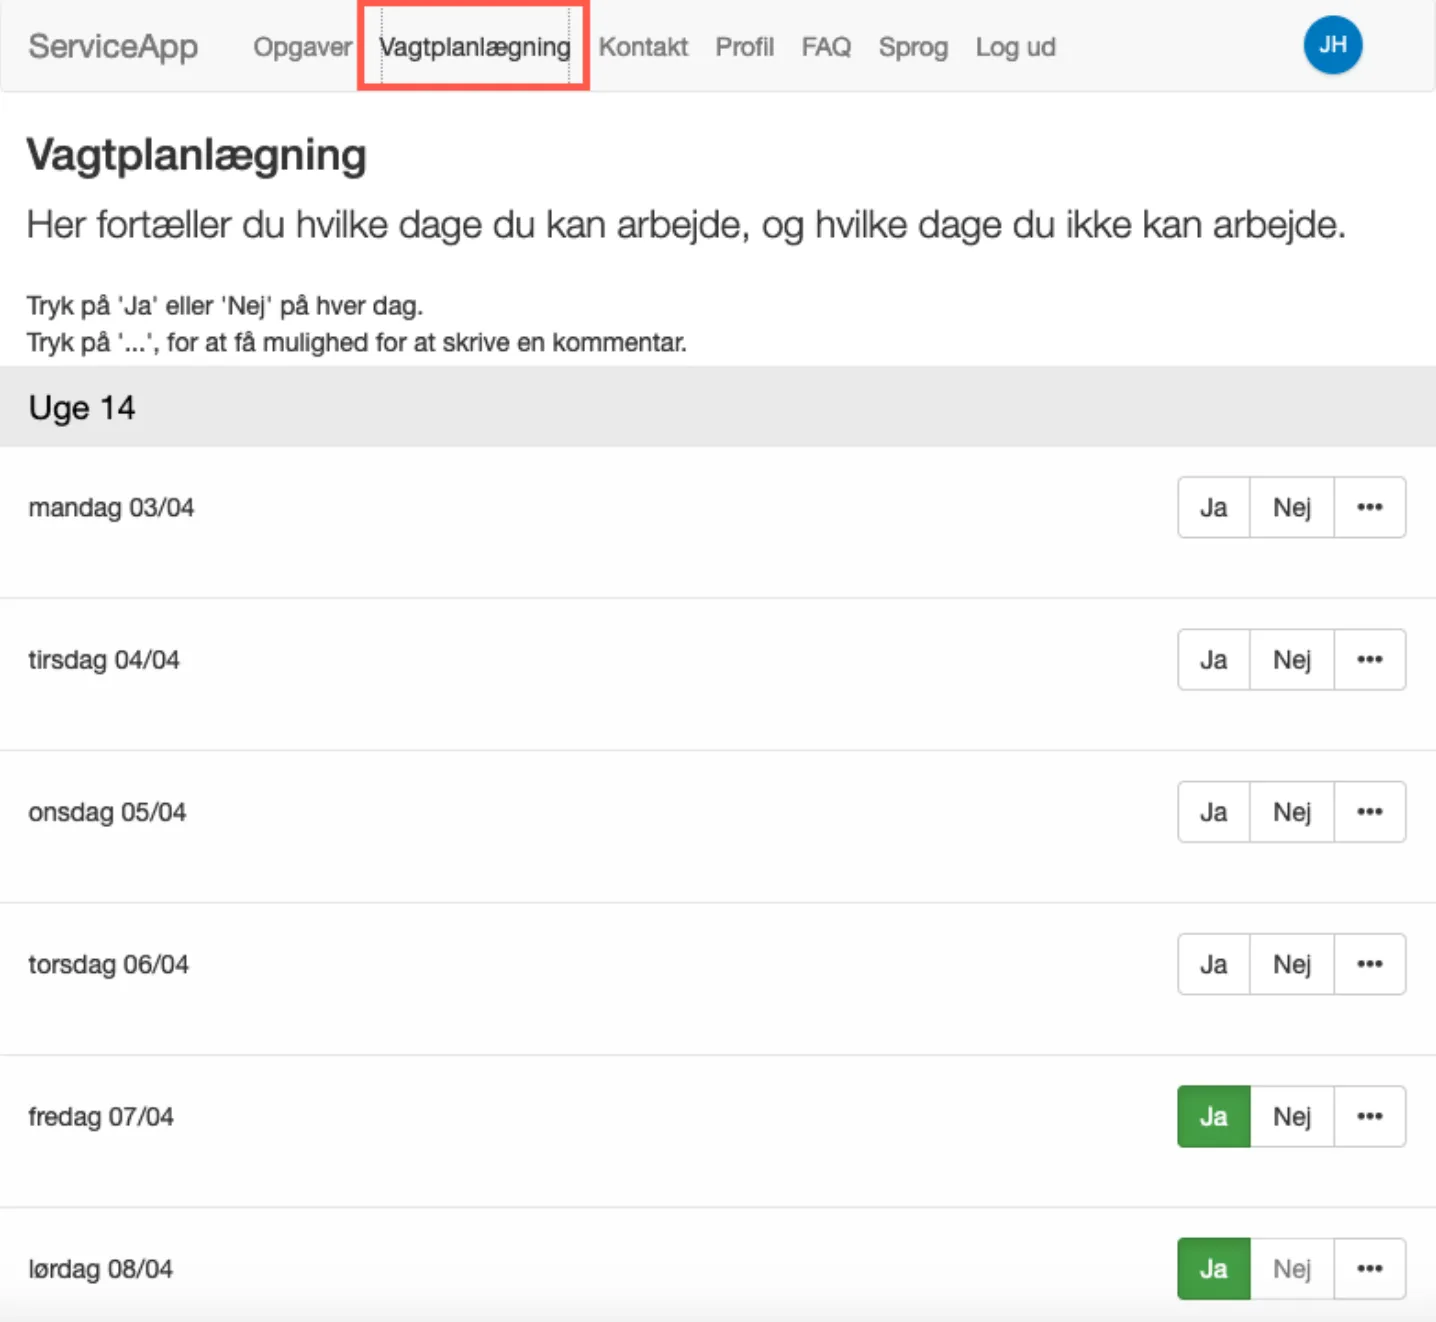
Task: Mark onsdag 05/04 available with Ja
Action: tap(1213, 812)
